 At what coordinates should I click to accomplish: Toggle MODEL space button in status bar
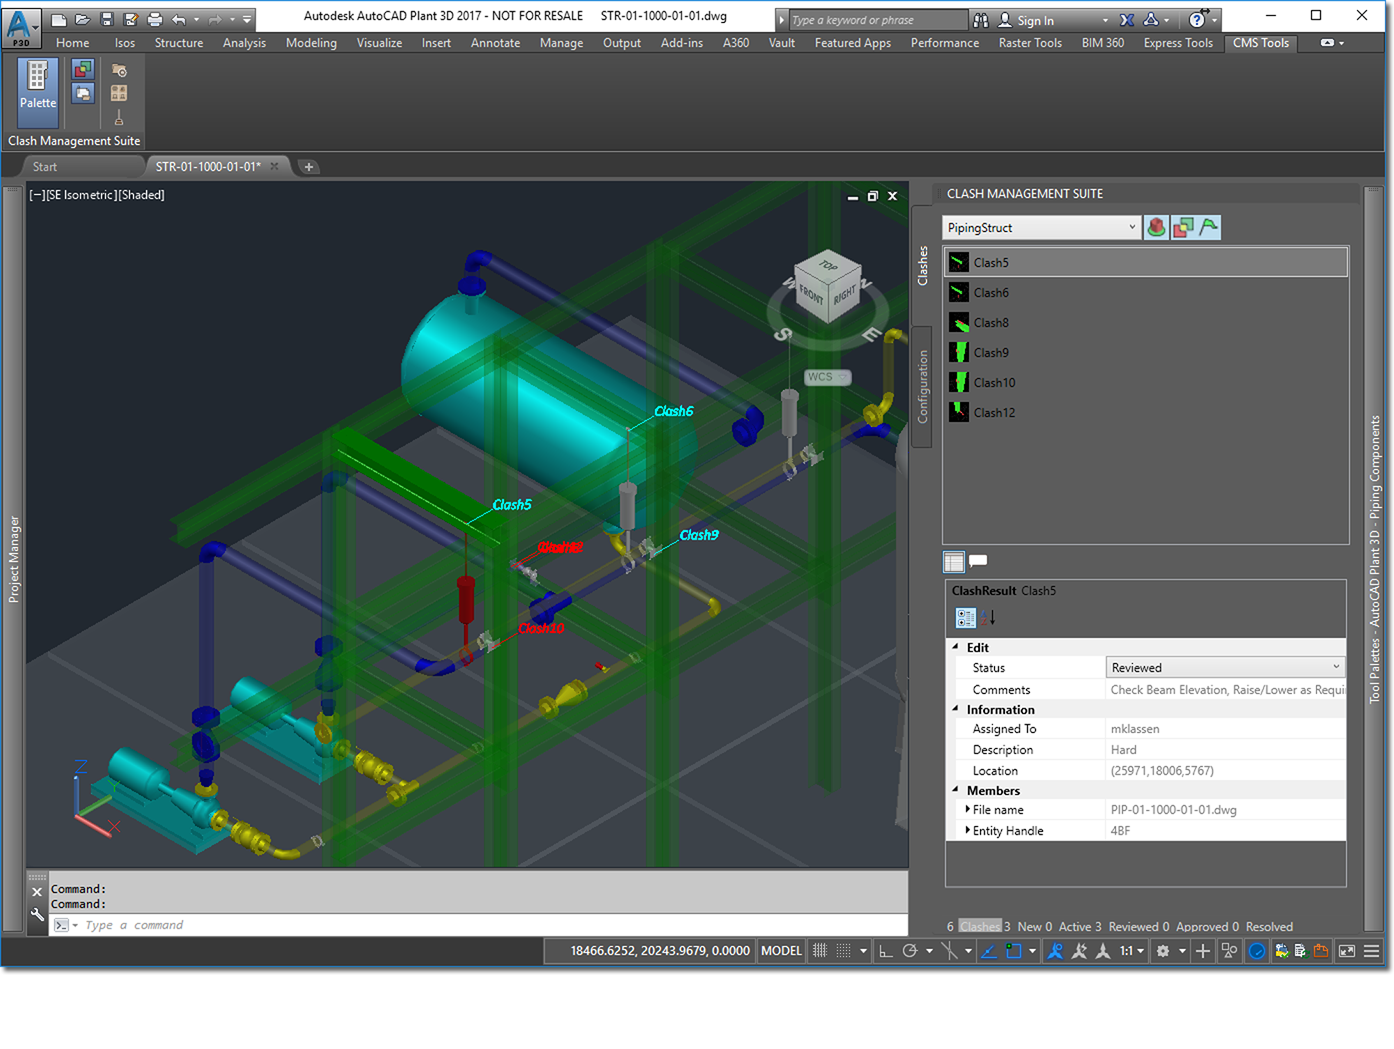[x=781, y=951]
